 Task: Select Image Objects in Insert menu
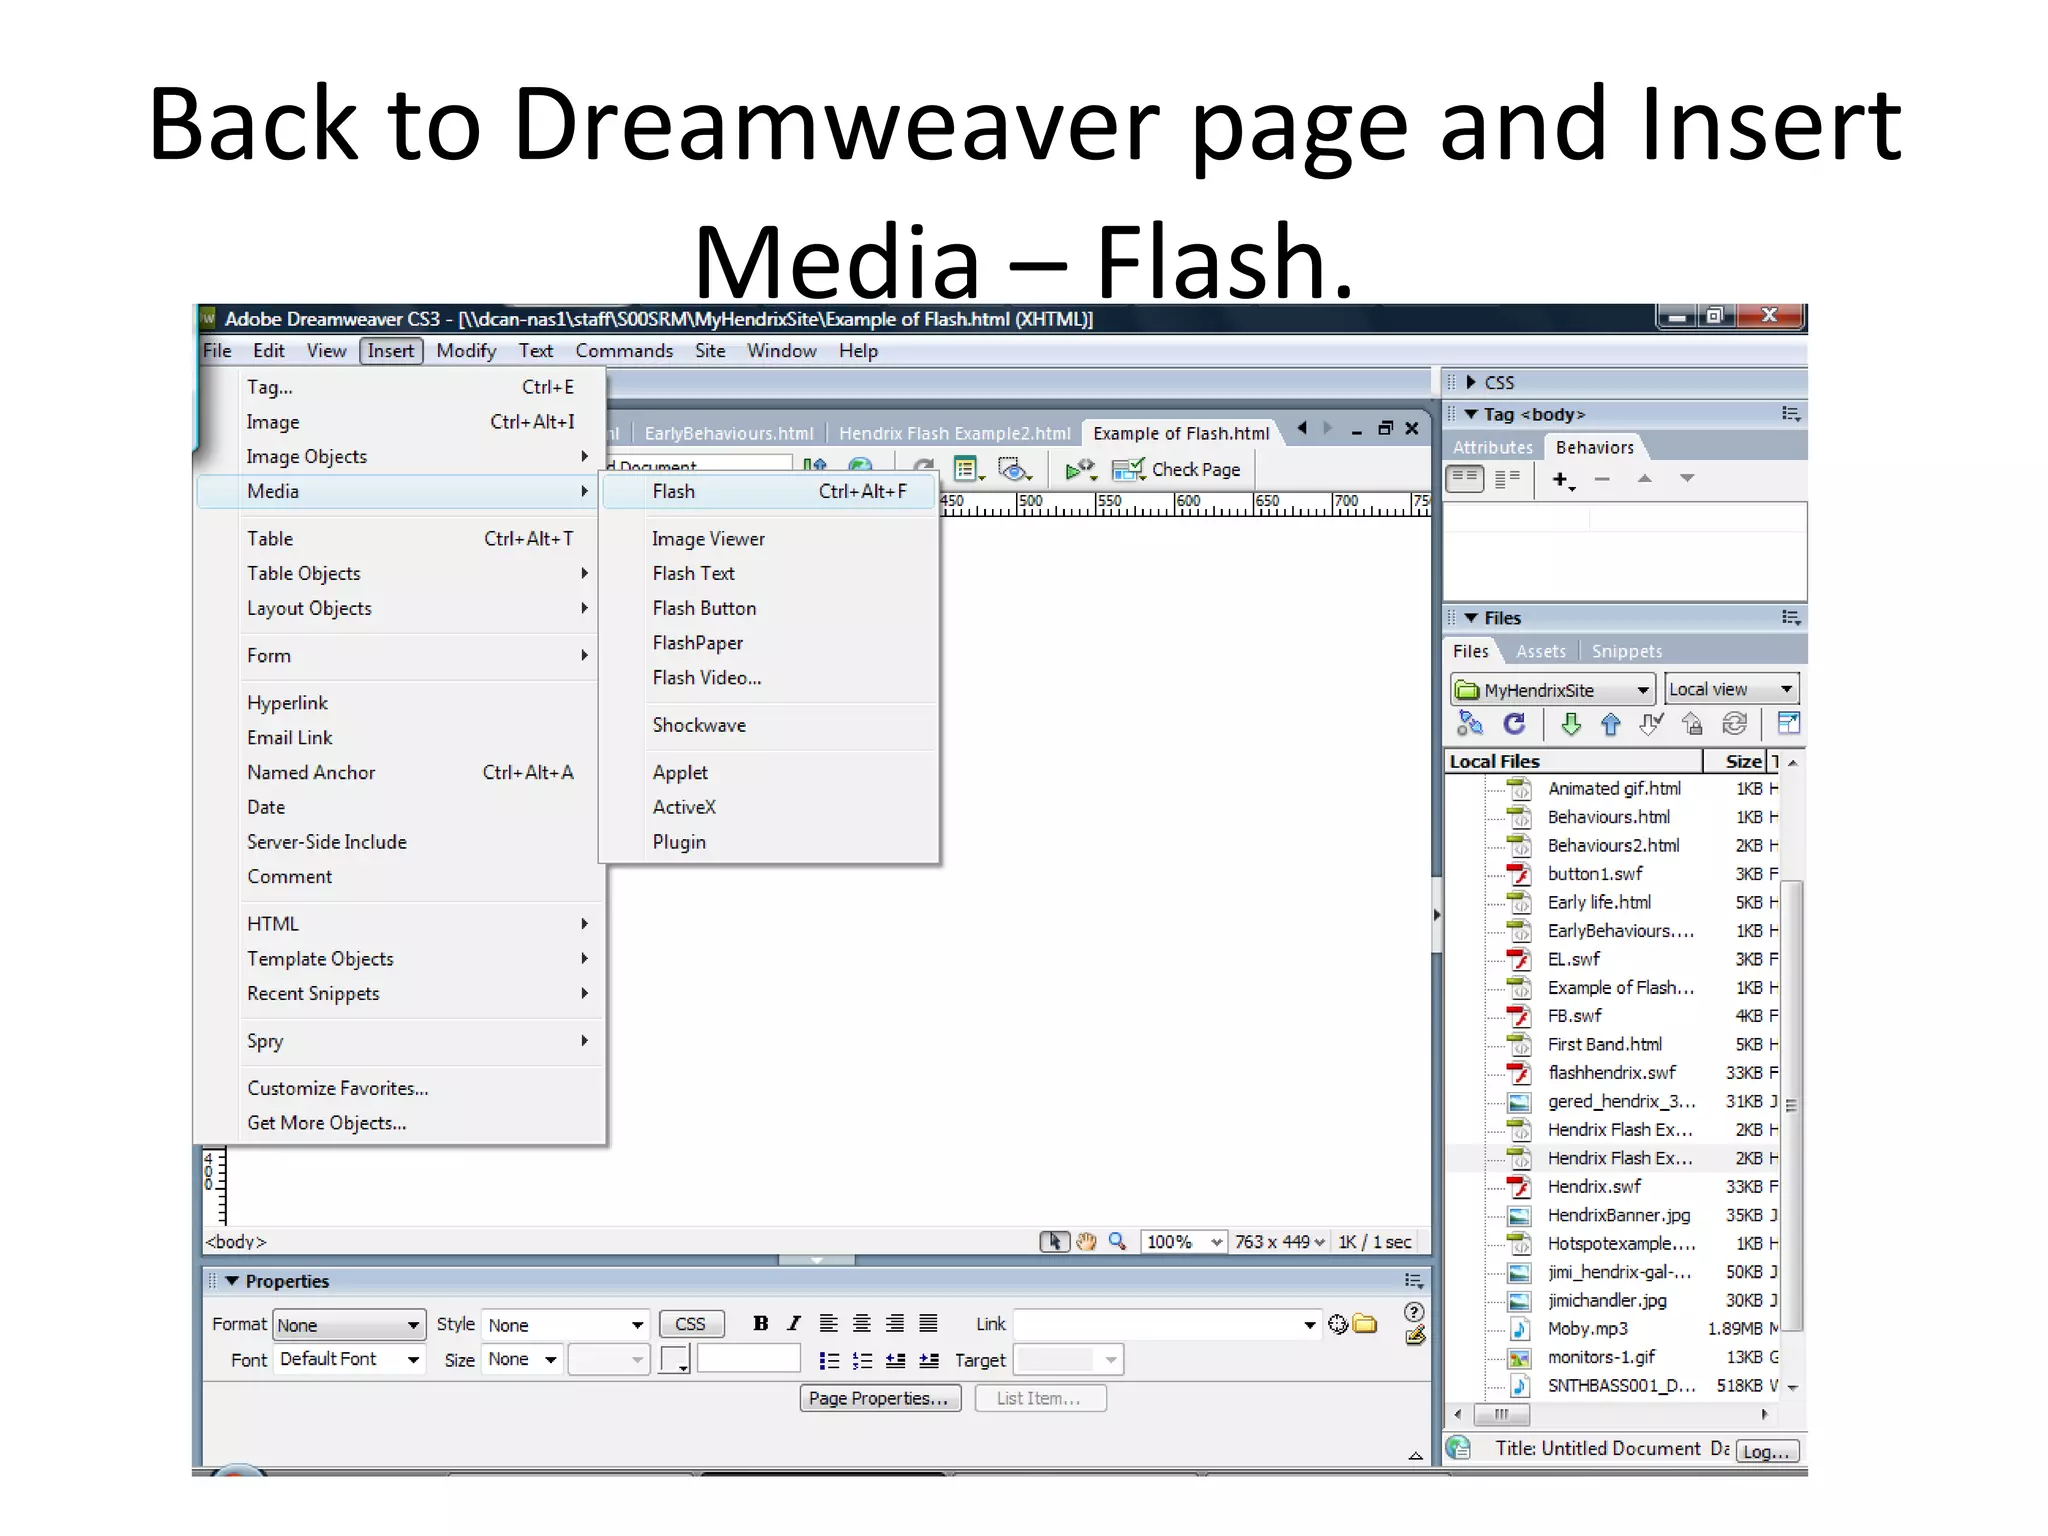tap(400, 456)
